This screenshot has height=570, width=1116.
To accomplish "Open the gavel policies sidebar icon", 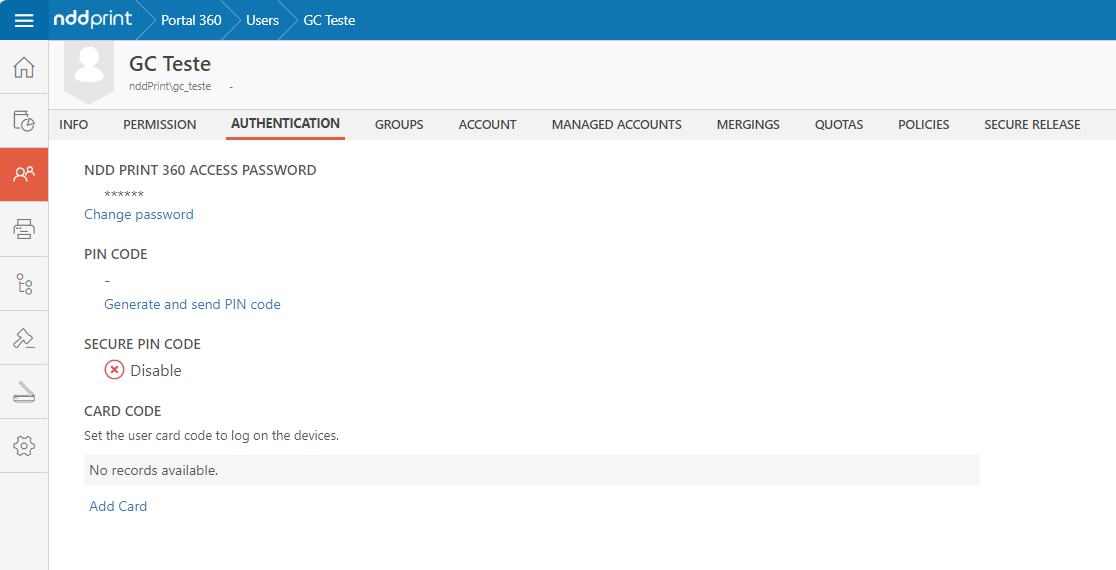I will [24, 338].
